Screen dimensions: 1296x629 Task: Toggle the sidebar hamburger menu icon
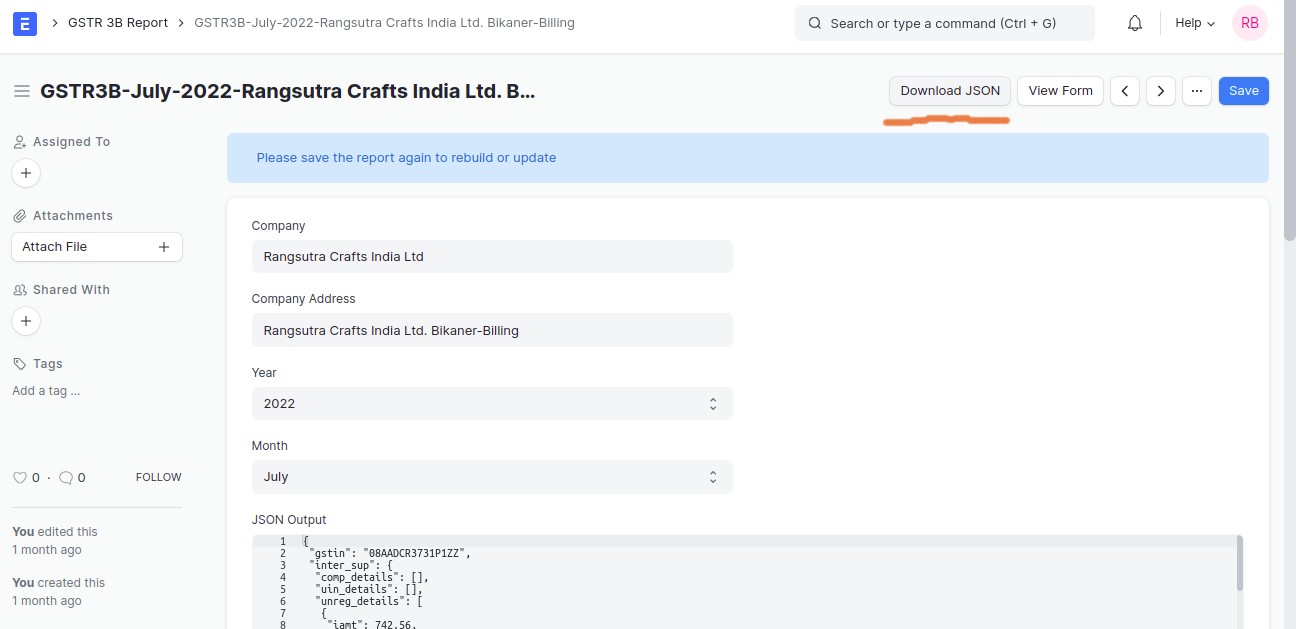[x=21, y=91]
